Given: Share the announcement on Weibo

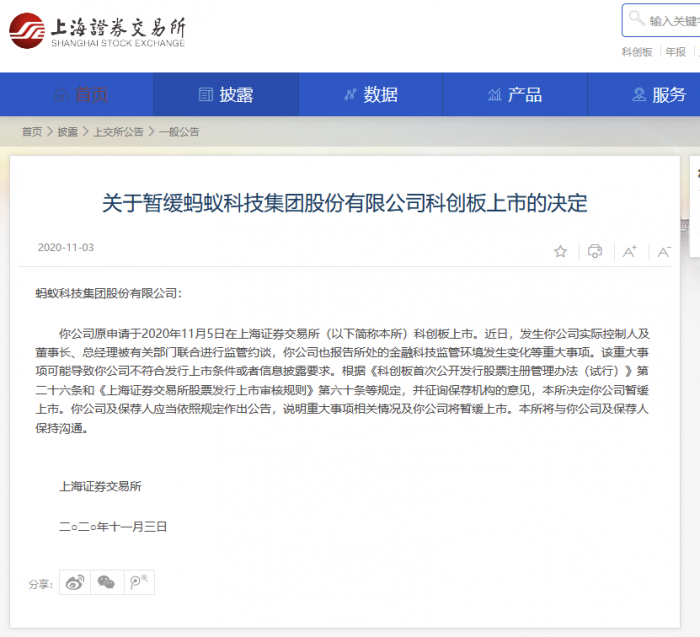Looking at the screenshot, I should (75, 582).
